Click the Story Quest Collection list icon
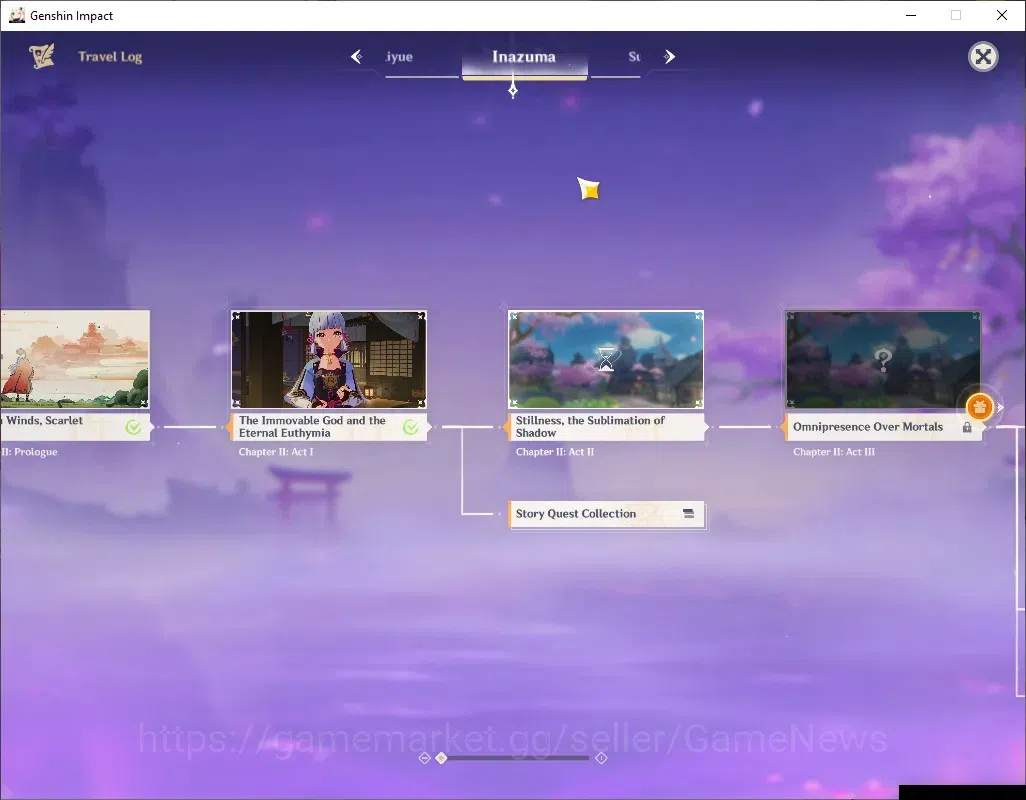Viewport: 1026px width, 800px height. 688,513
